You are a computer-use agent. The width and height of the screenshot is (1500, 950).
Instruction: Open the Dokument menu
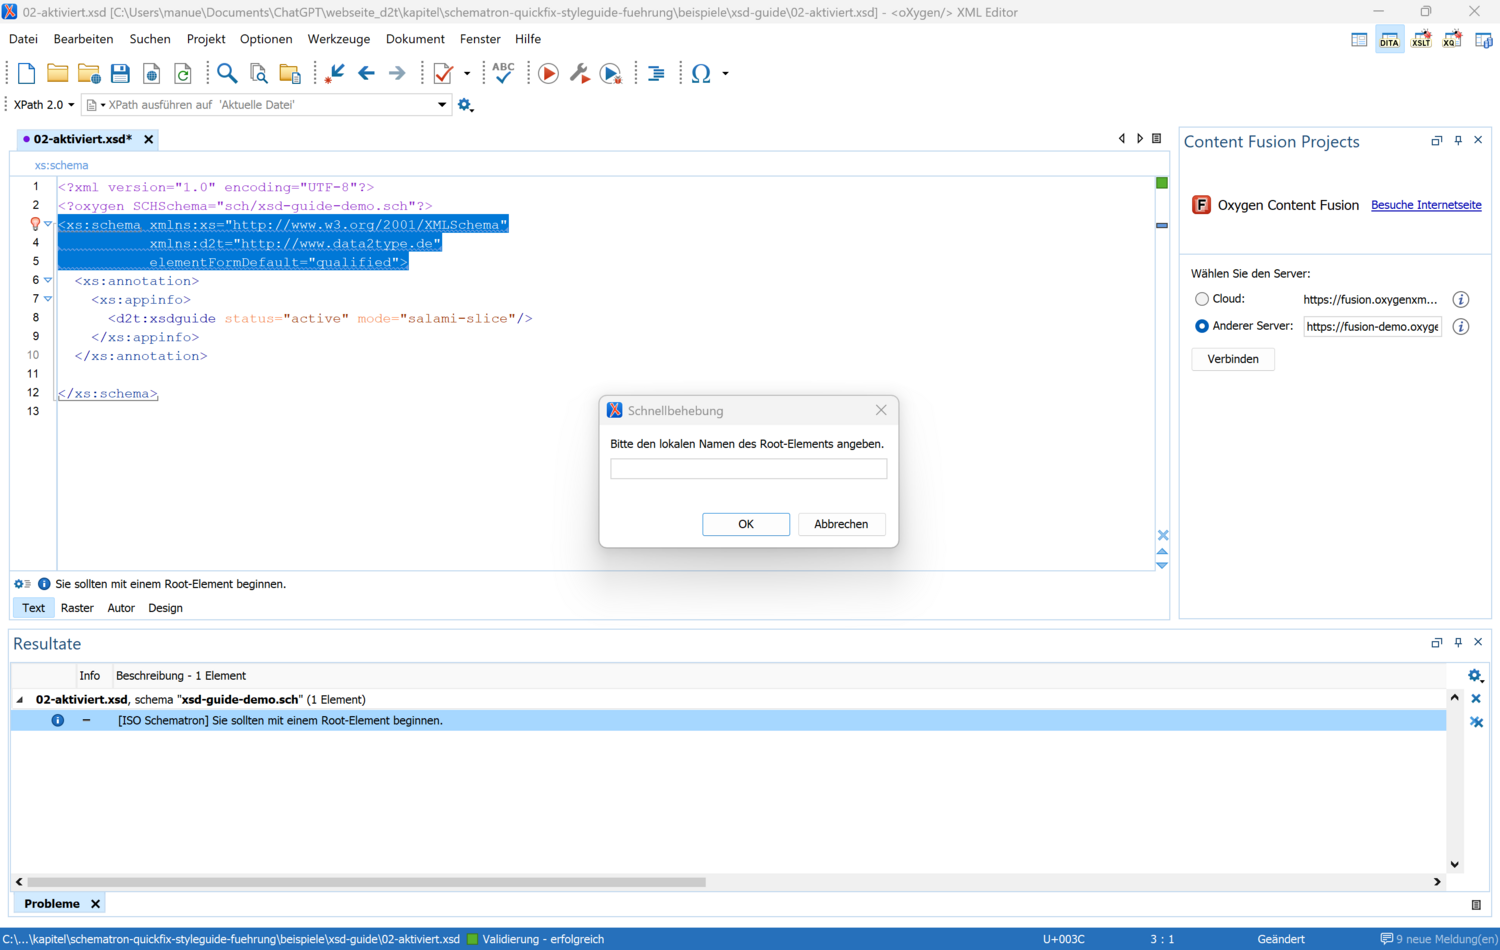(x=415, y=39)
